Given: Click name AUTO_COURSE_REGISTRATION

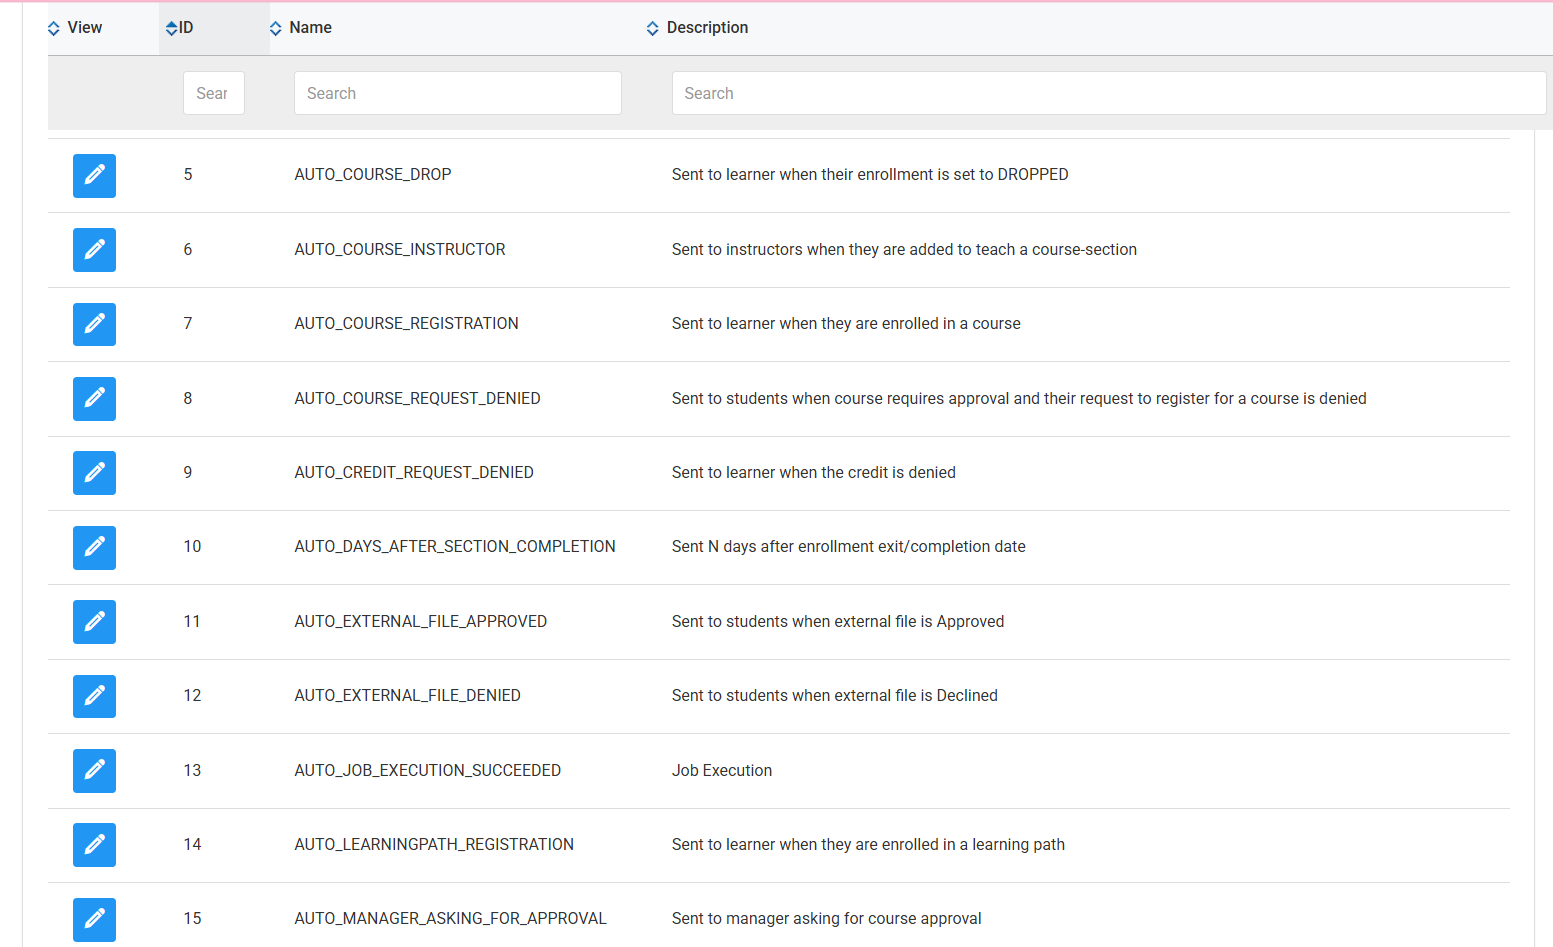Looking at the screenshot, I should (x=407, y=324).
